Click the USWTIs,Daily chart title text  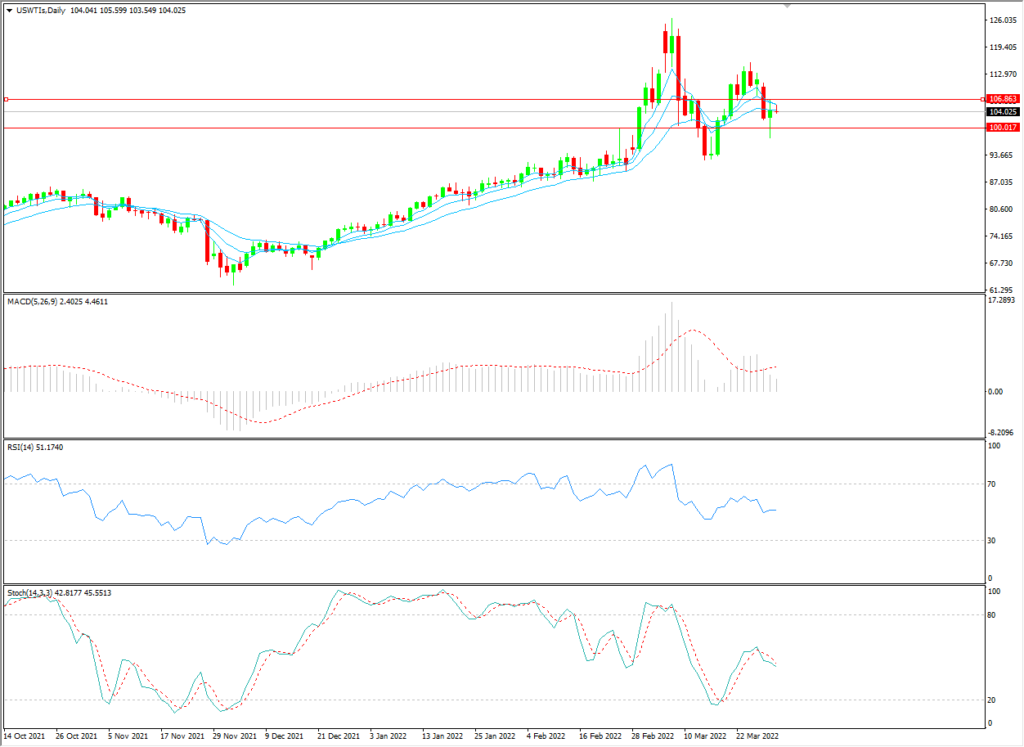coord(42,10)
